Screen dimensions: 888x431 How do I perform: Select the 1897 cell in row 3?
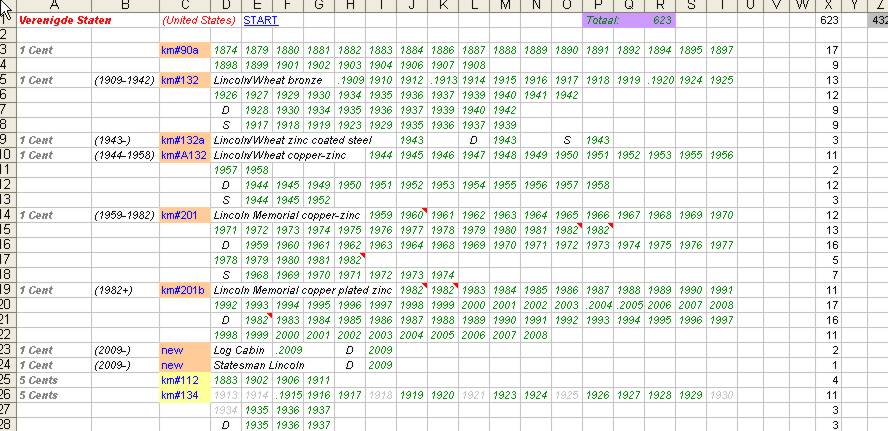[x=722, y=50]
